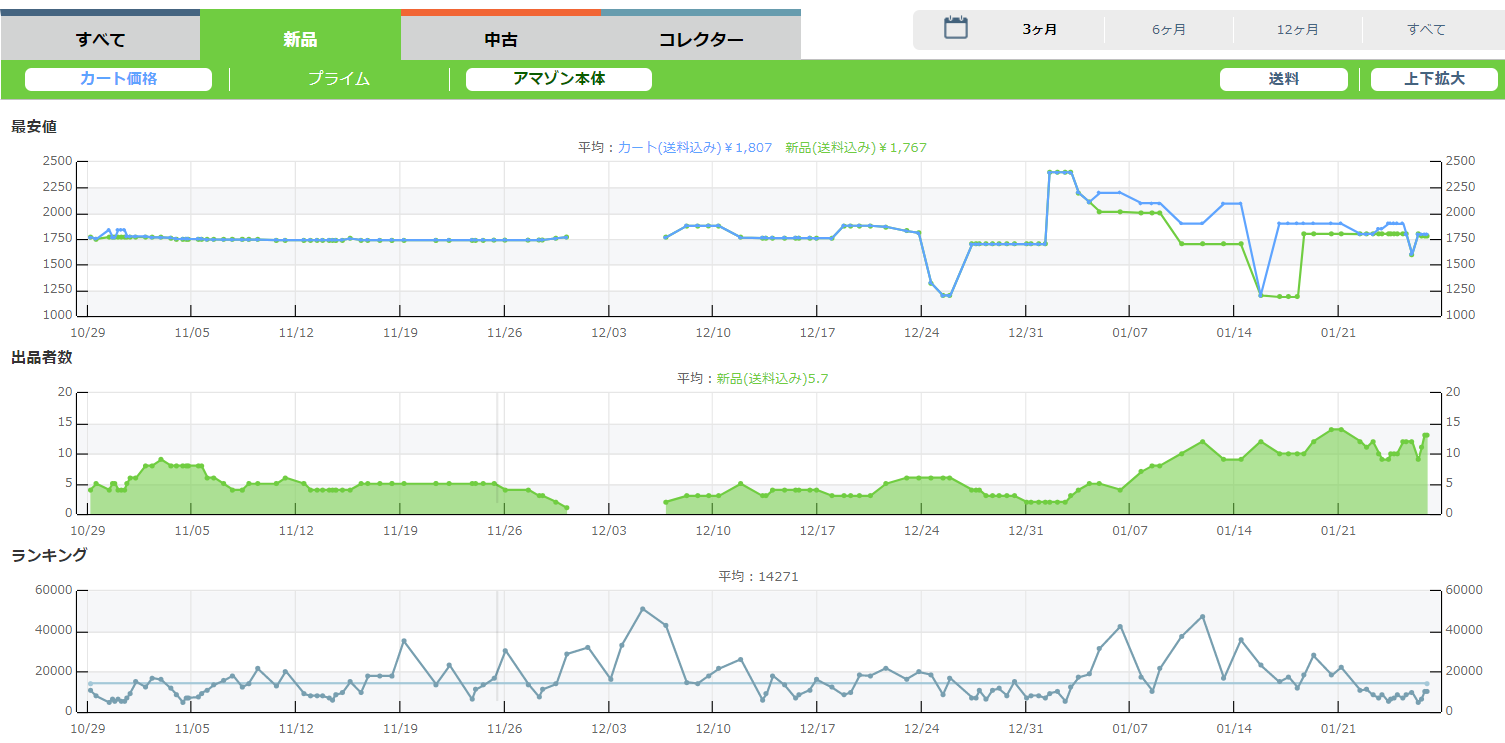Select the 新品 tab
1505x743 pixels.
point(300,40)
